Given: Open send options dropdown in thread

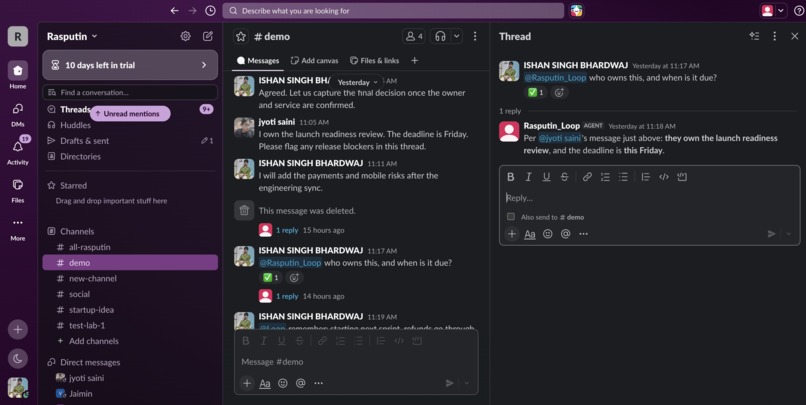Looking at the screenshot, I should point(789,234).
